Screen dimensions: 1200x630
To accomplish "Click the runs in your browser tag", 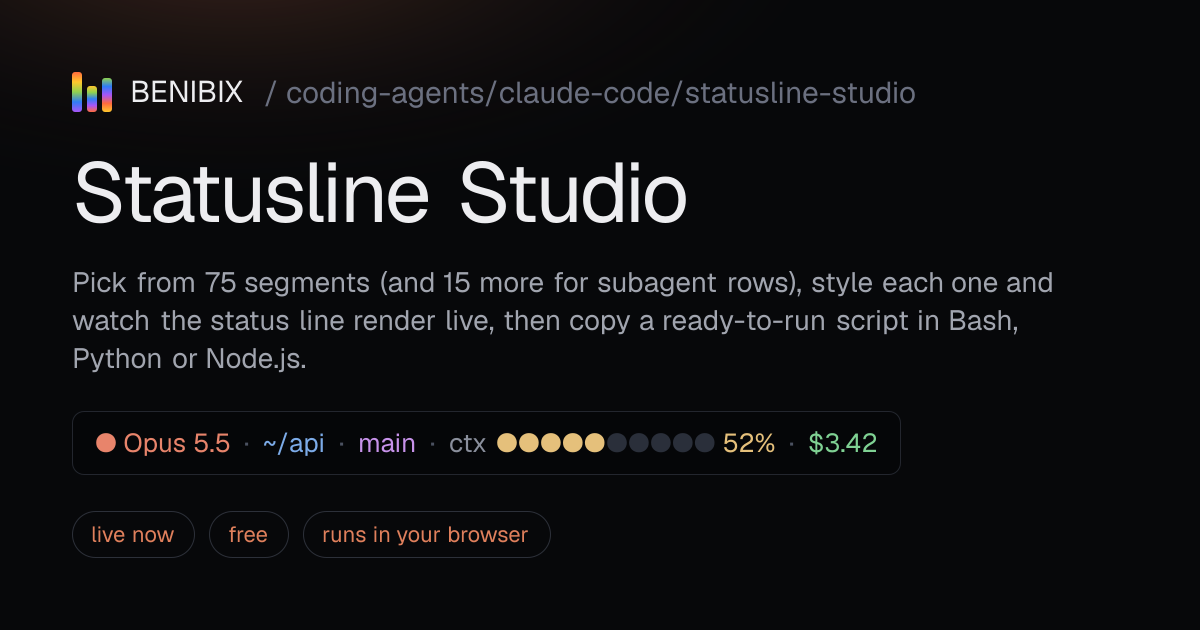I will click(426, 535).
